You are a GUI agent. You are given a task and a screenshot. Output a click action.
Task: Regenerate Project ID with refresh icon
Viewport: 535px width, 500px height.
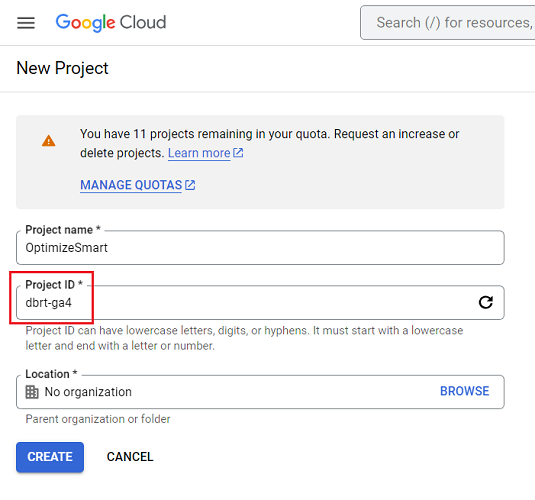[x=486, y=302]
